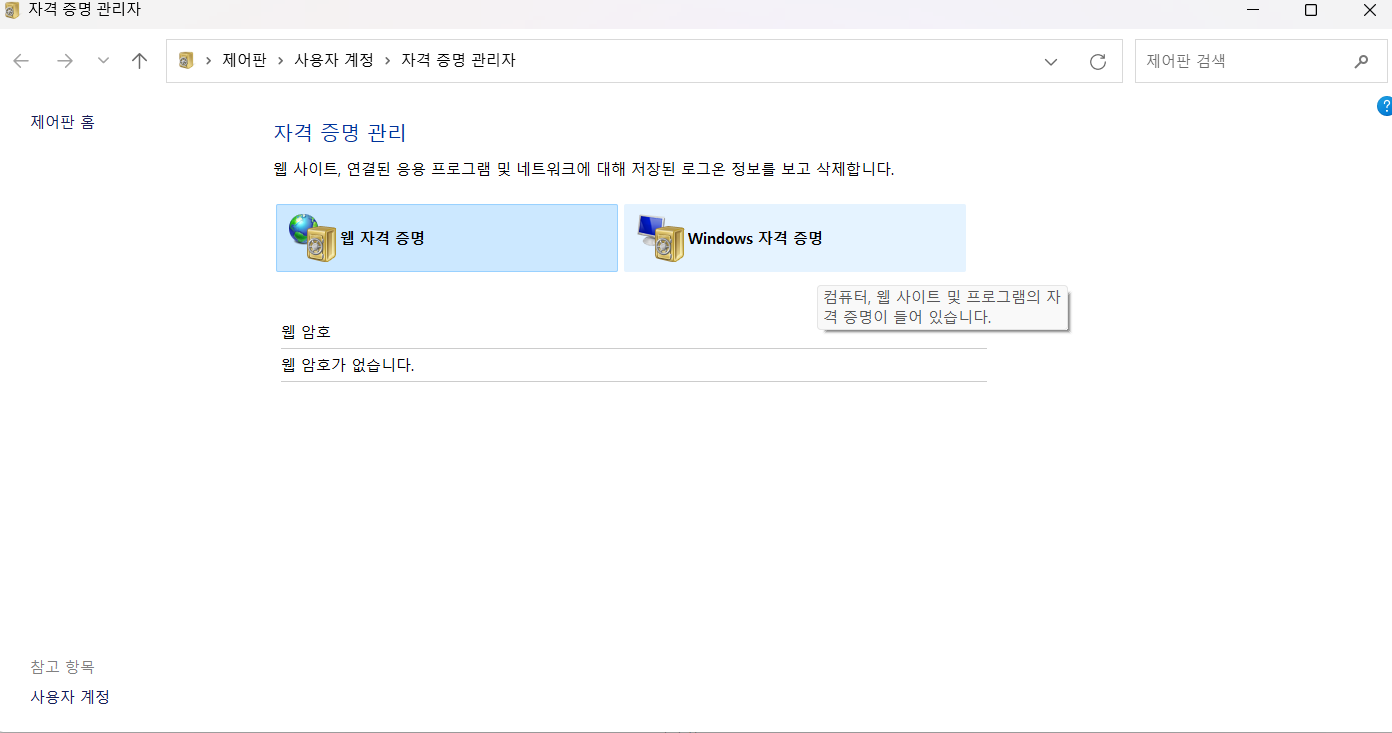Click the '웹 암호가 없습니다.' text
Viewport: 1392px width, 733px height.
point(348,365)
